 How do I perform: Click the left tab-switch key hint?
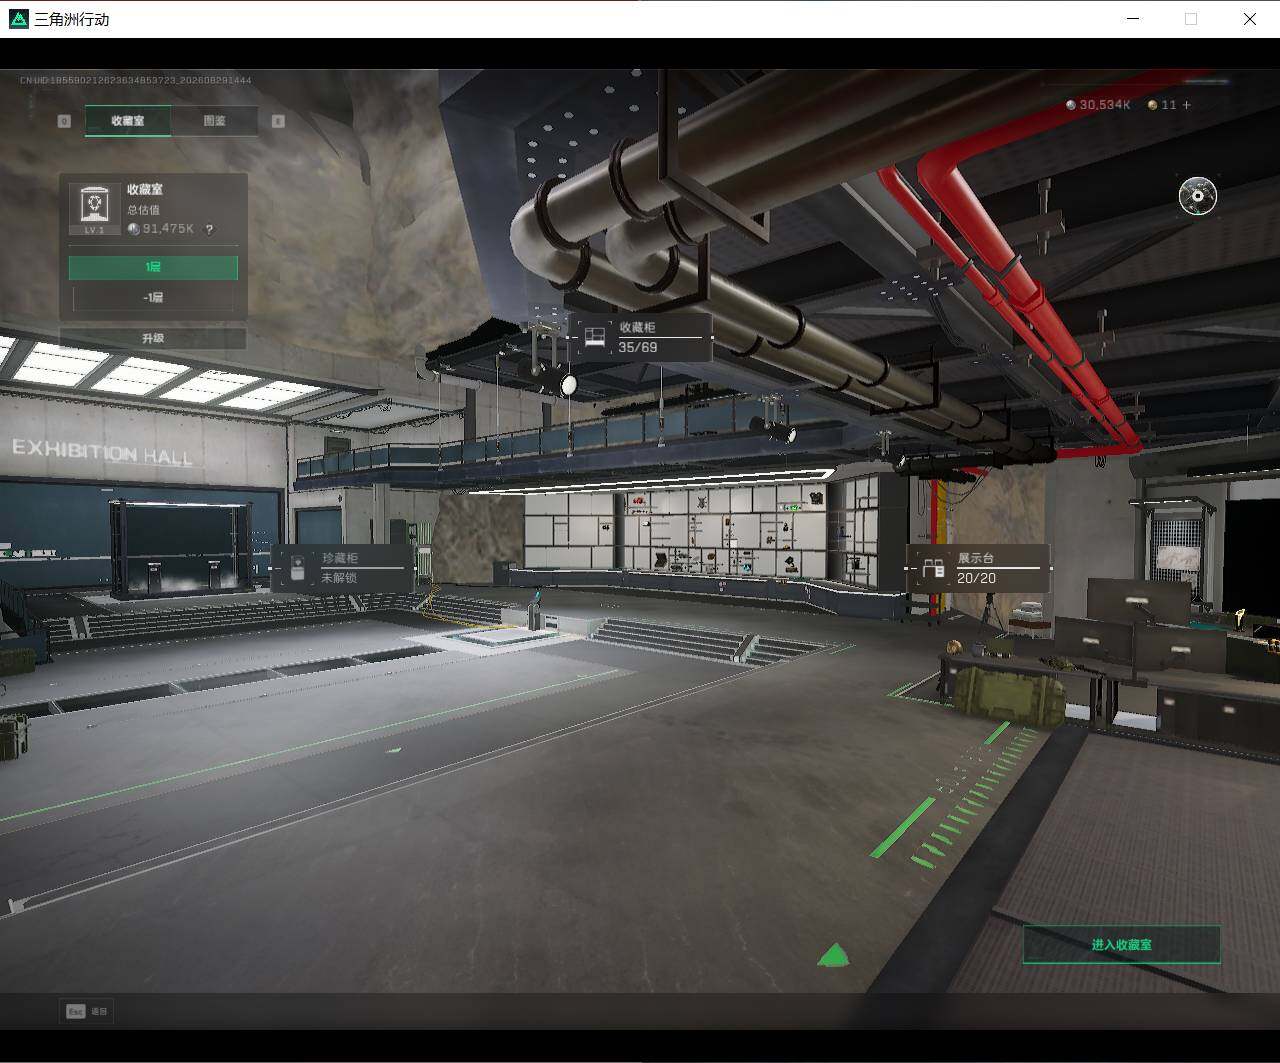(x=64, y=121)
